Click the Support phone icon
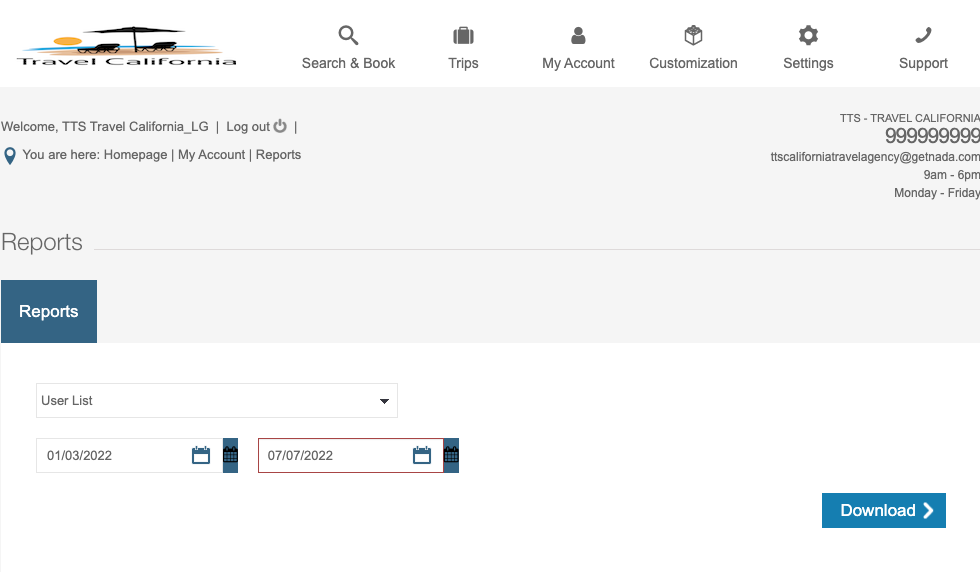The width and height of the screenshot is (980, 572). [923, 35]
